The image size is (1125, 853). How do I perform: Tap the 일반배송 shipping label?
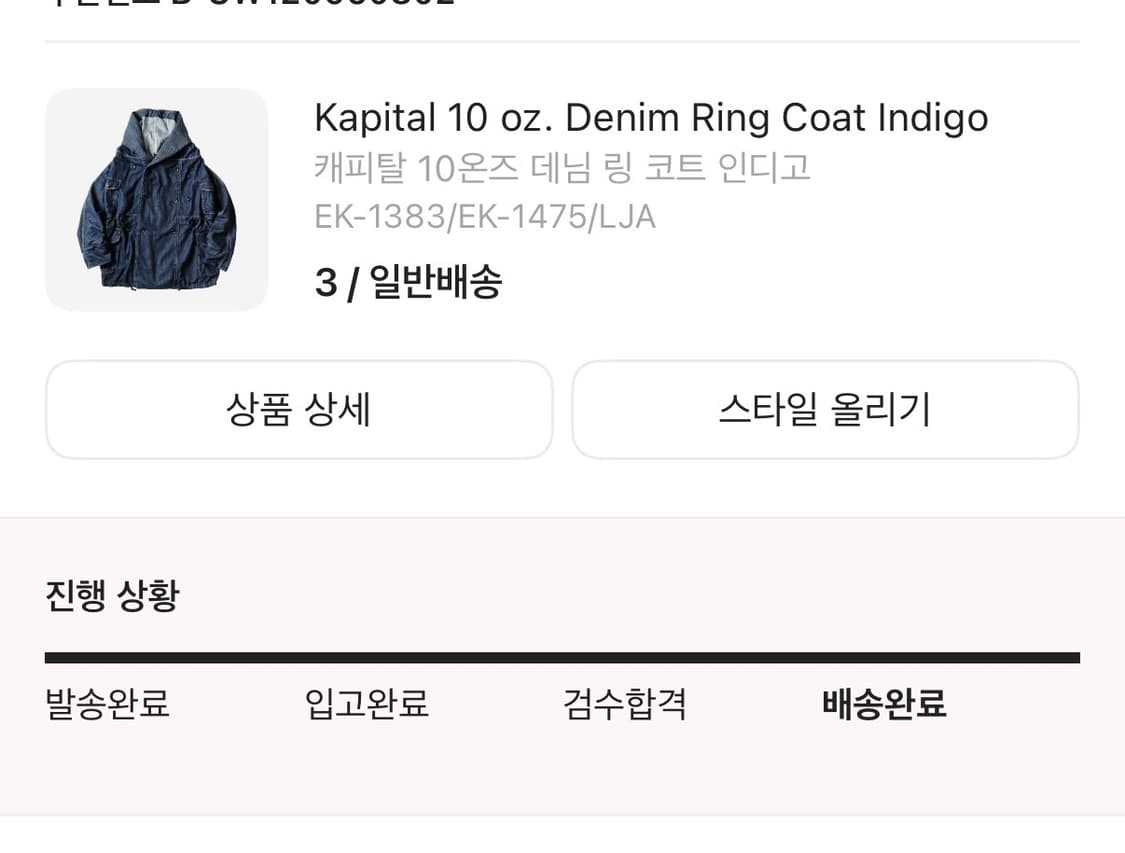tap(436, 284)
